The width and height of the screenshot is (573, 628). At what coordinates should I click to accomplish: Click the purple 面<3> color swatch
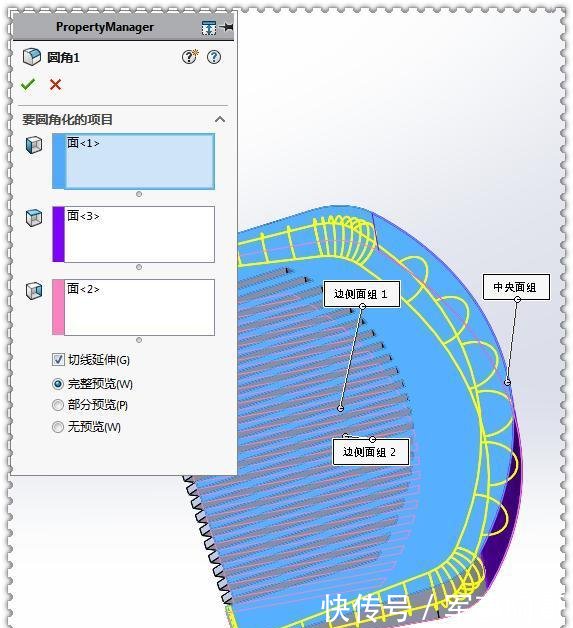coord(58,234)
